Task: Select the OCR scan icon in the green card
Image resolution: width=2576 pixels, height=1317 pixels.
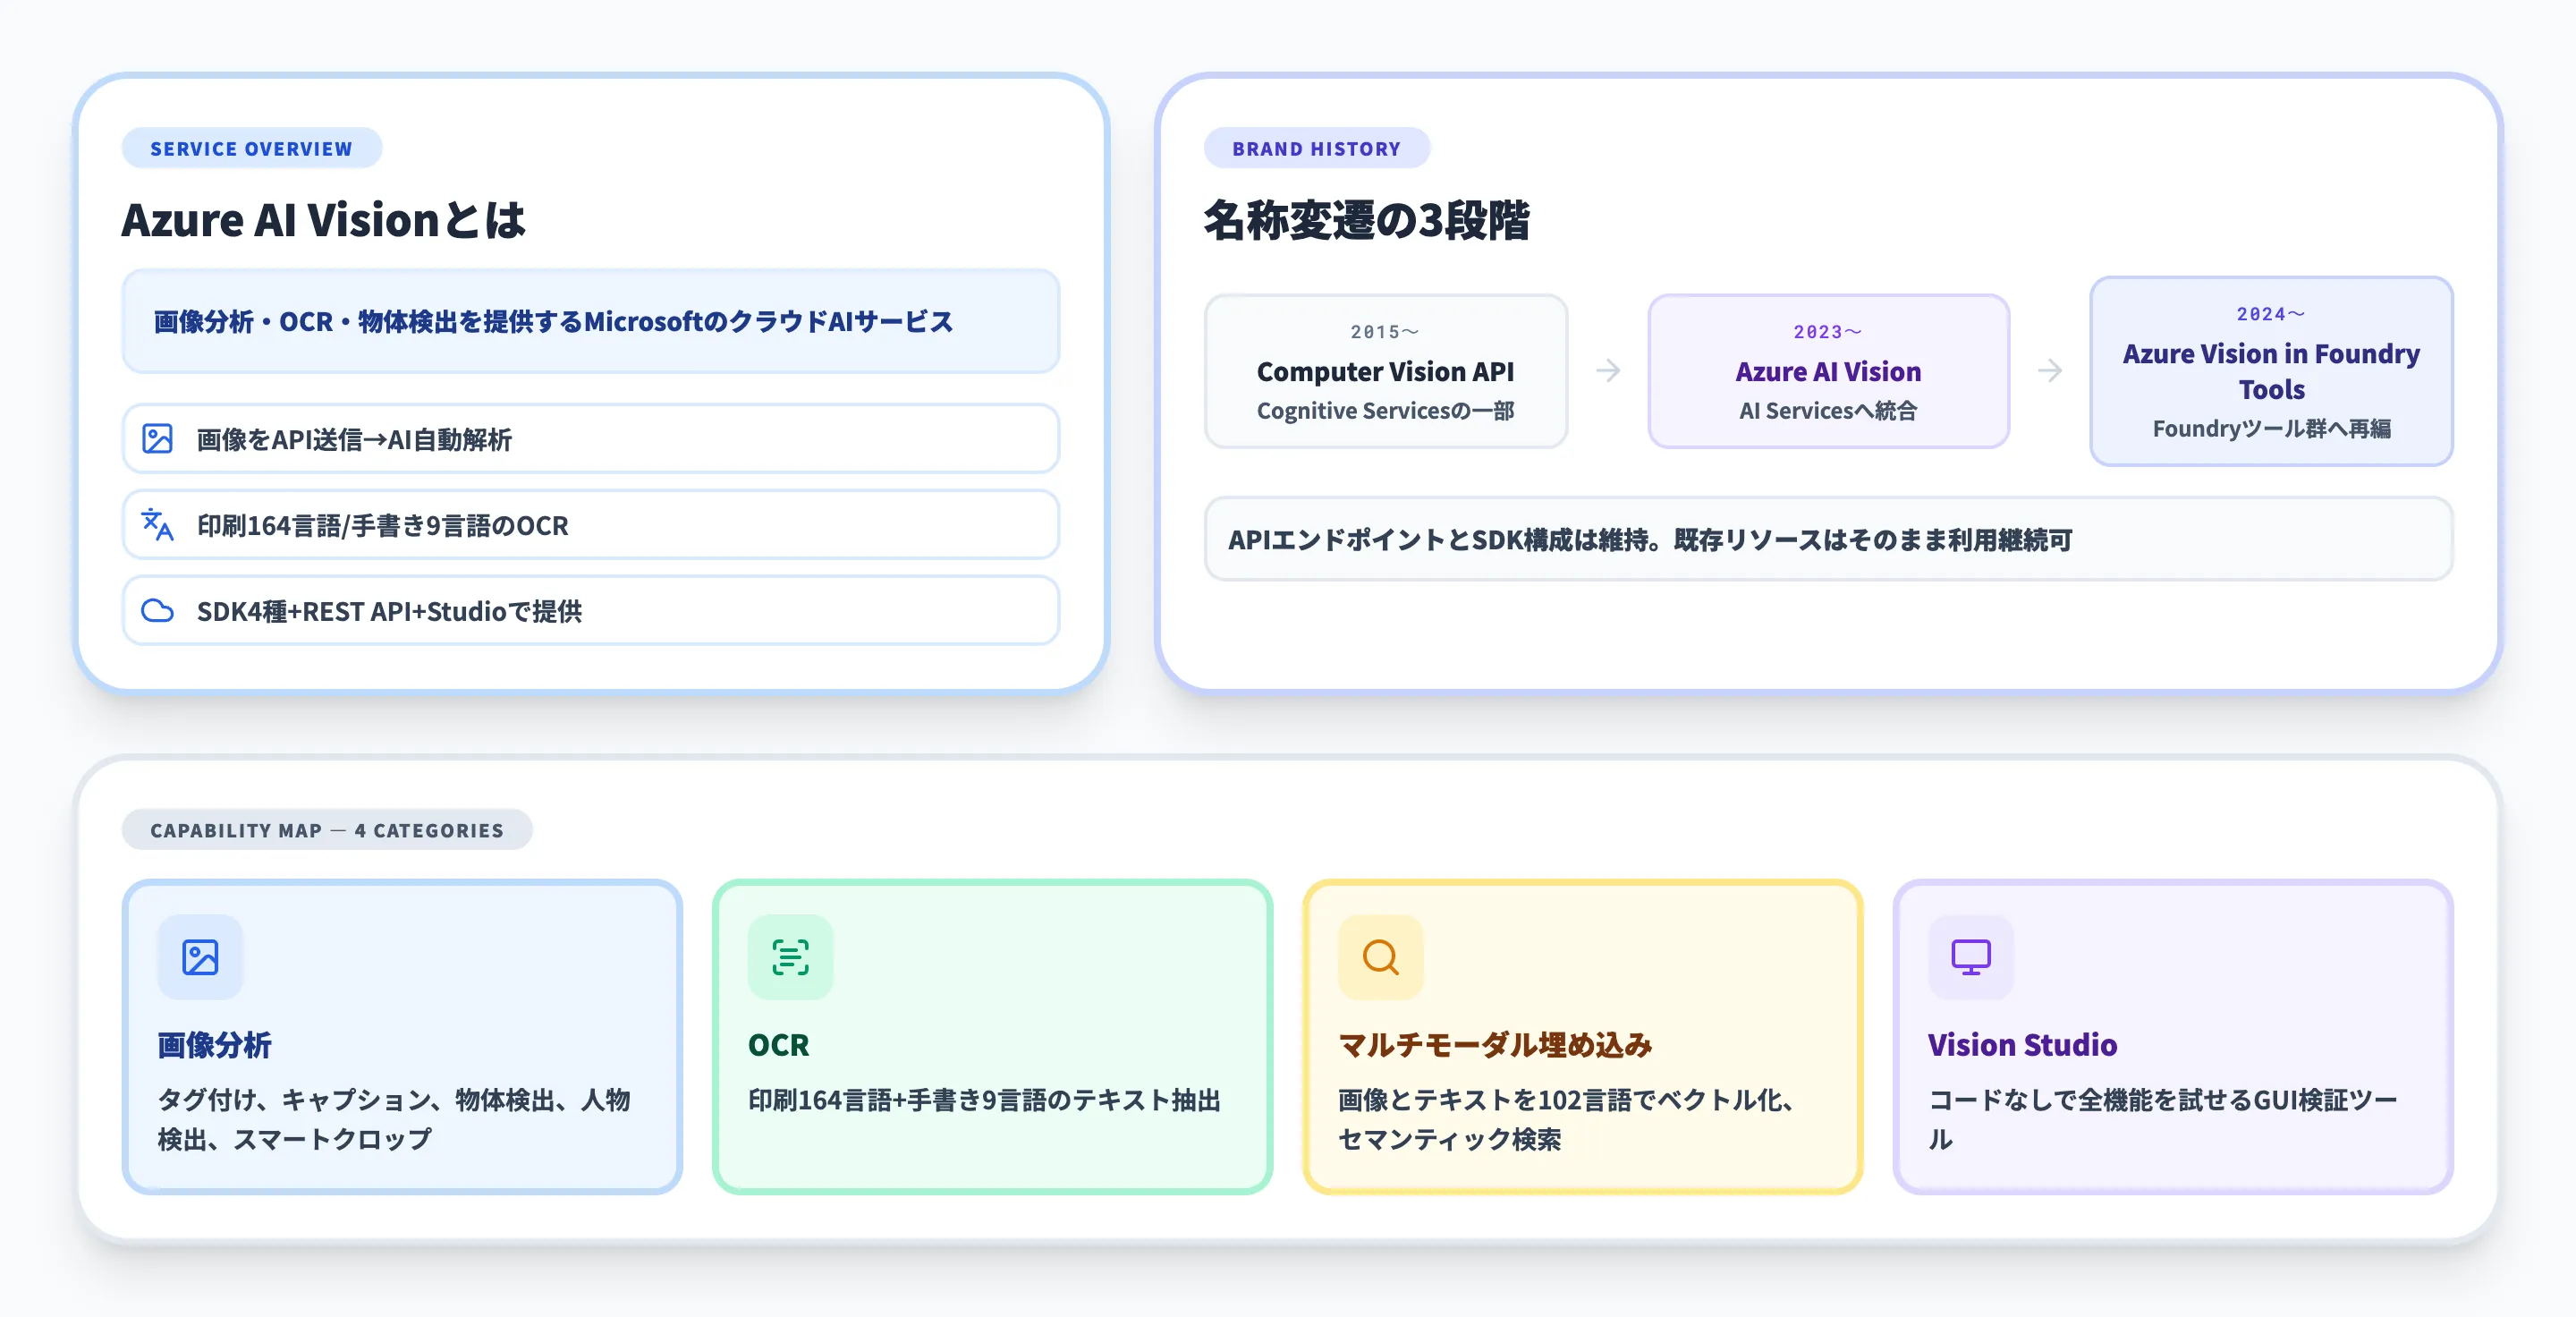Action: pyautogui.click(x=789, y=957)
